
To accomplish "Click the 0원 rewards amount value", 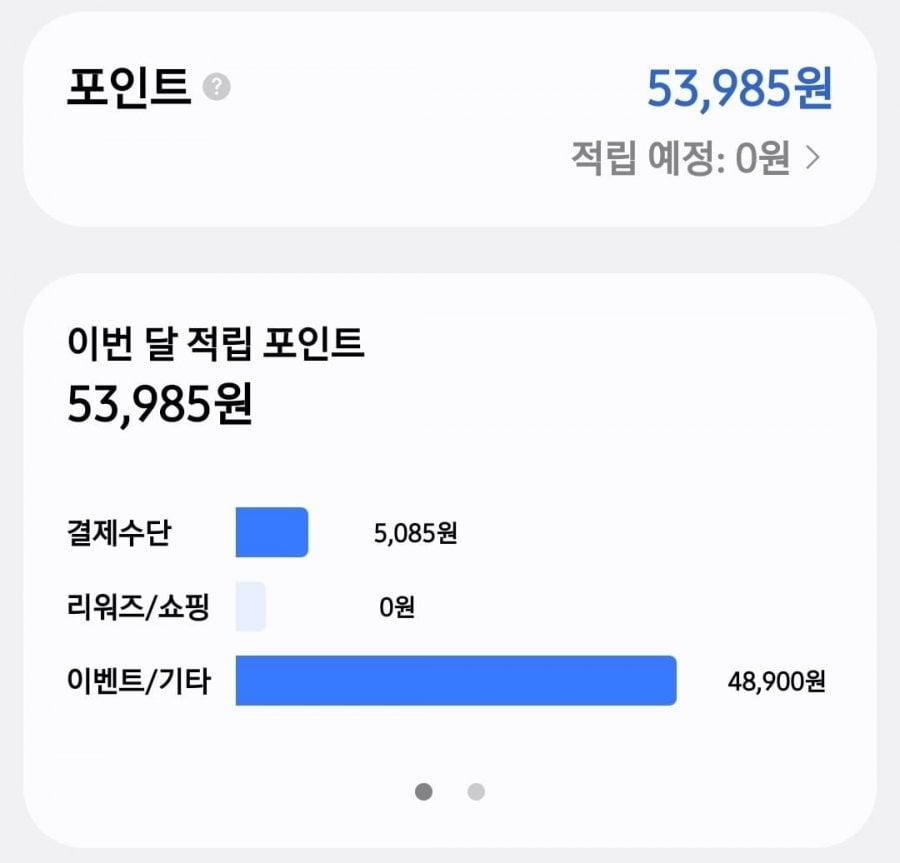I will click(397, 607).
